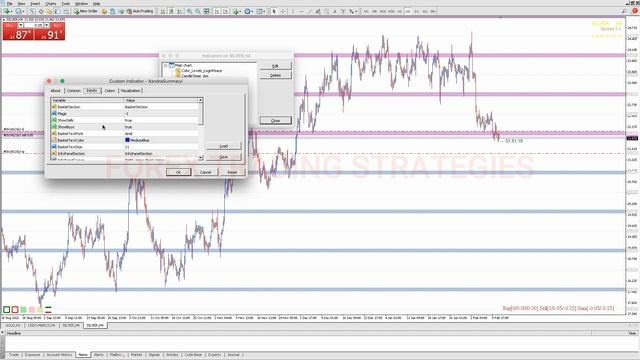Open the Journal terminal tab

point(233,355)
